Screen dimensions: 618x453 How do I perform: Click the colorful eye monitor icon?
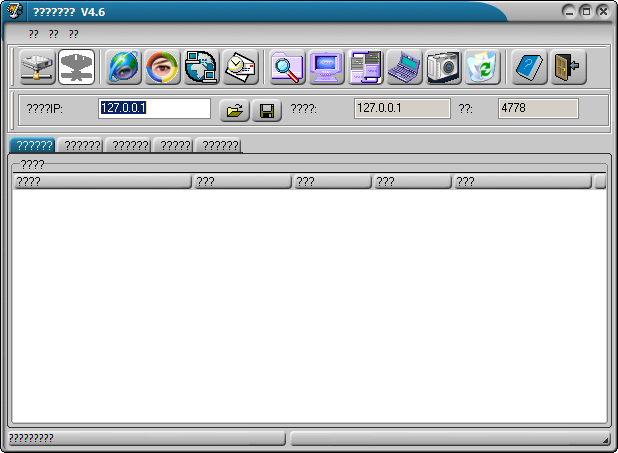(163, 67)
